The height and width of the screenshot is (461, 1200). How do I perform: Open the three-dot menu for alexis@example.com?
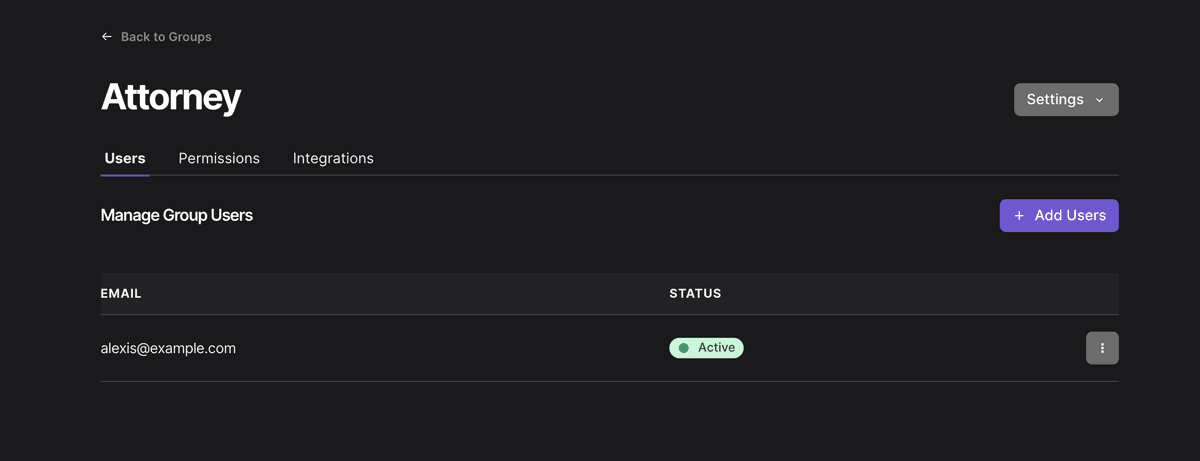click(x=1102, y=348)
